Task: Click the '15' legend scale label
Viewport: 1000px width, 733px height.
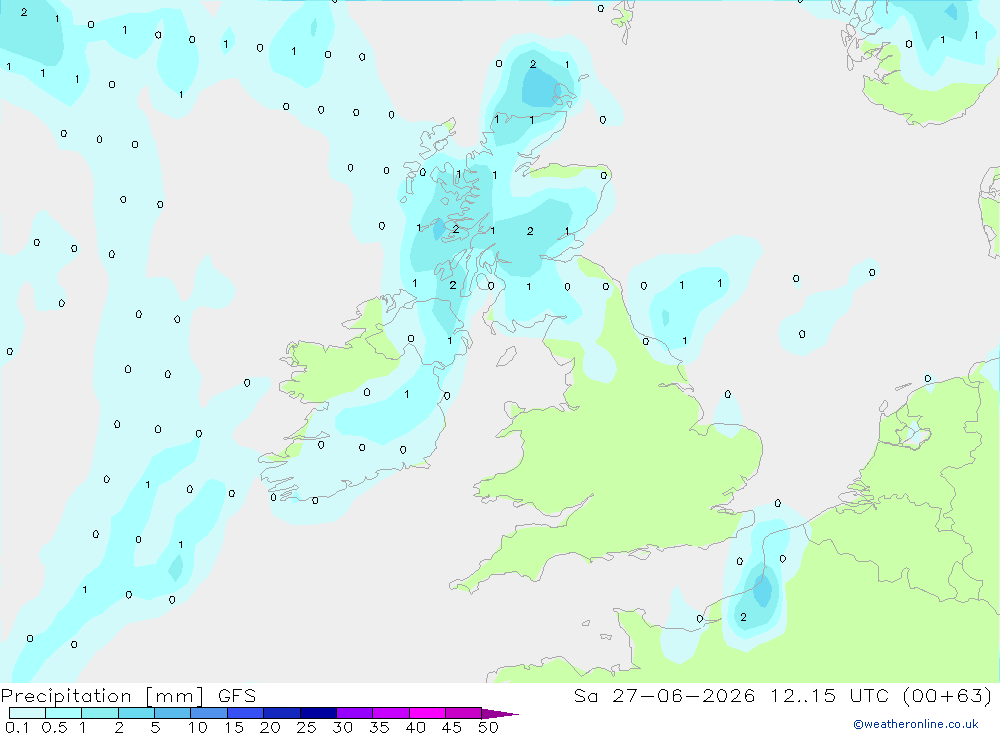Action: coord(234,727)
